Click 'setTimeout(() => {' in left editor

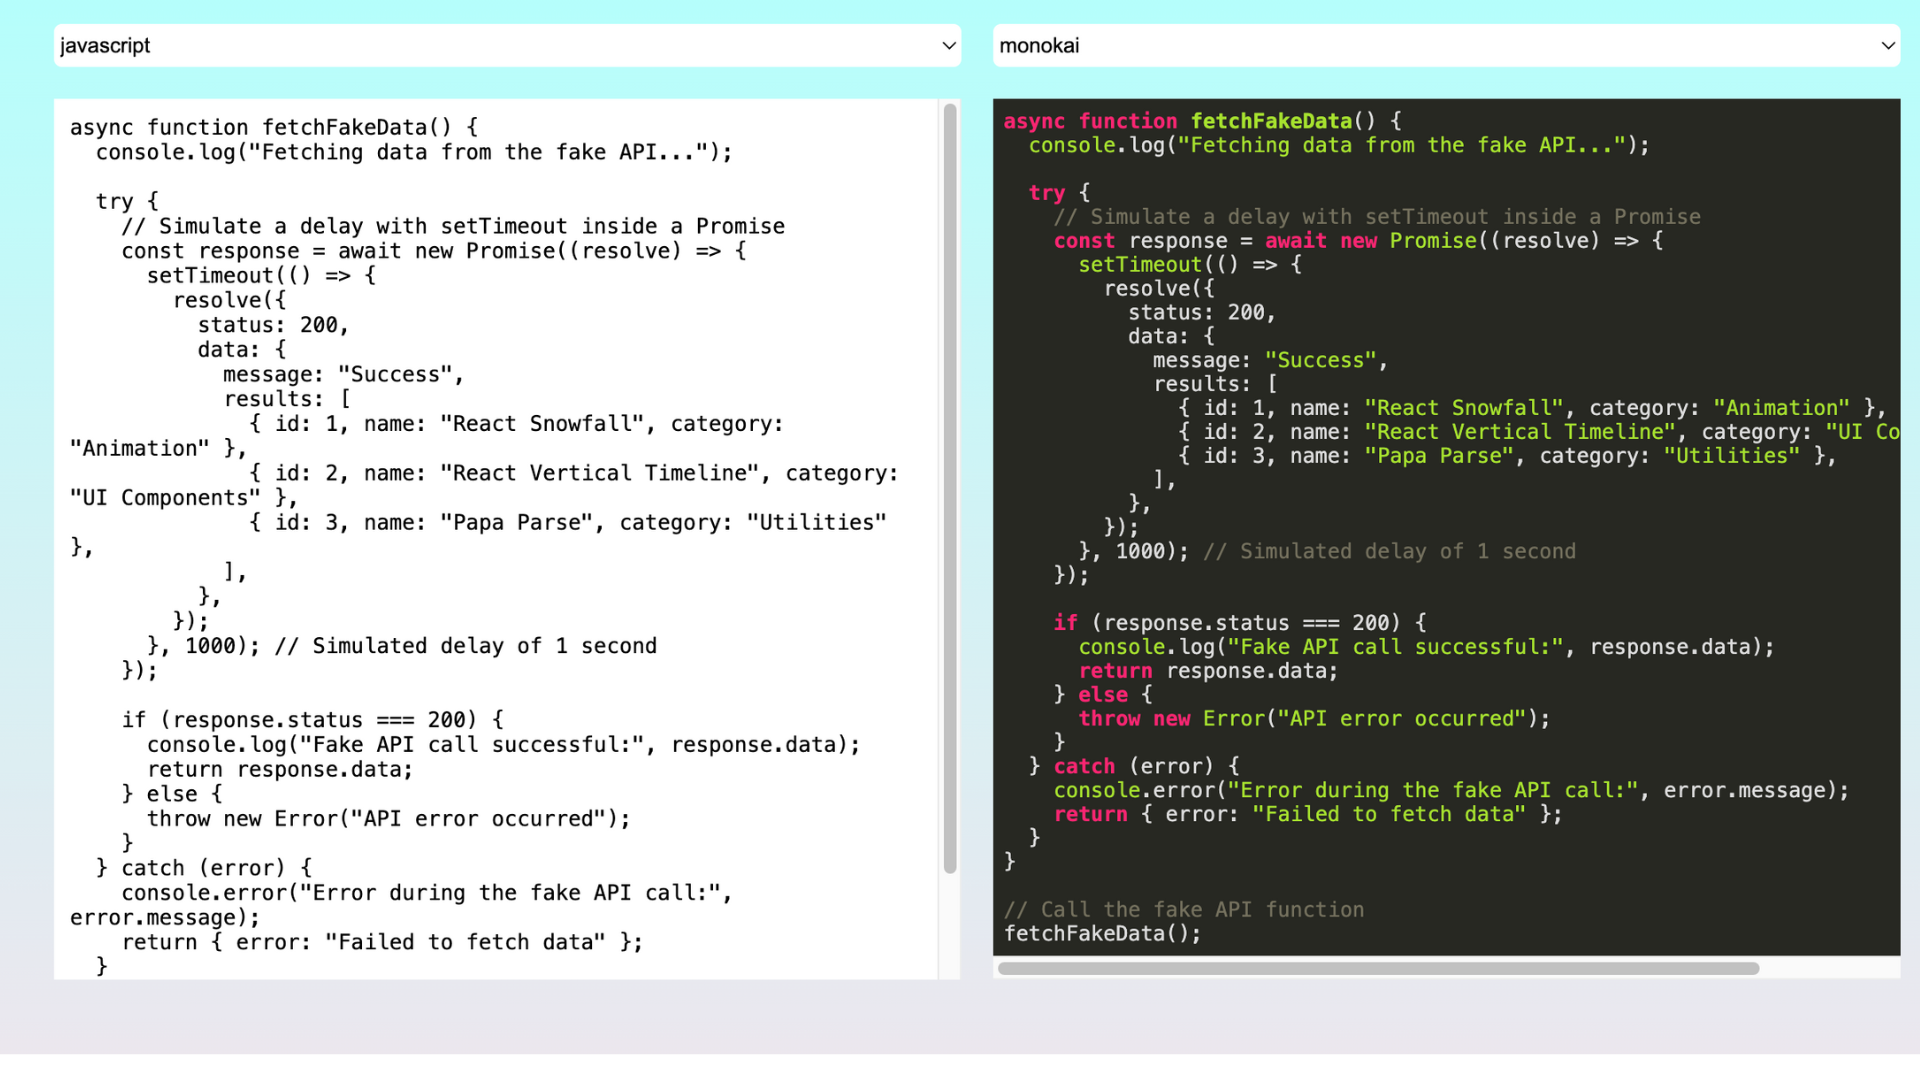(x=261, y=276)
